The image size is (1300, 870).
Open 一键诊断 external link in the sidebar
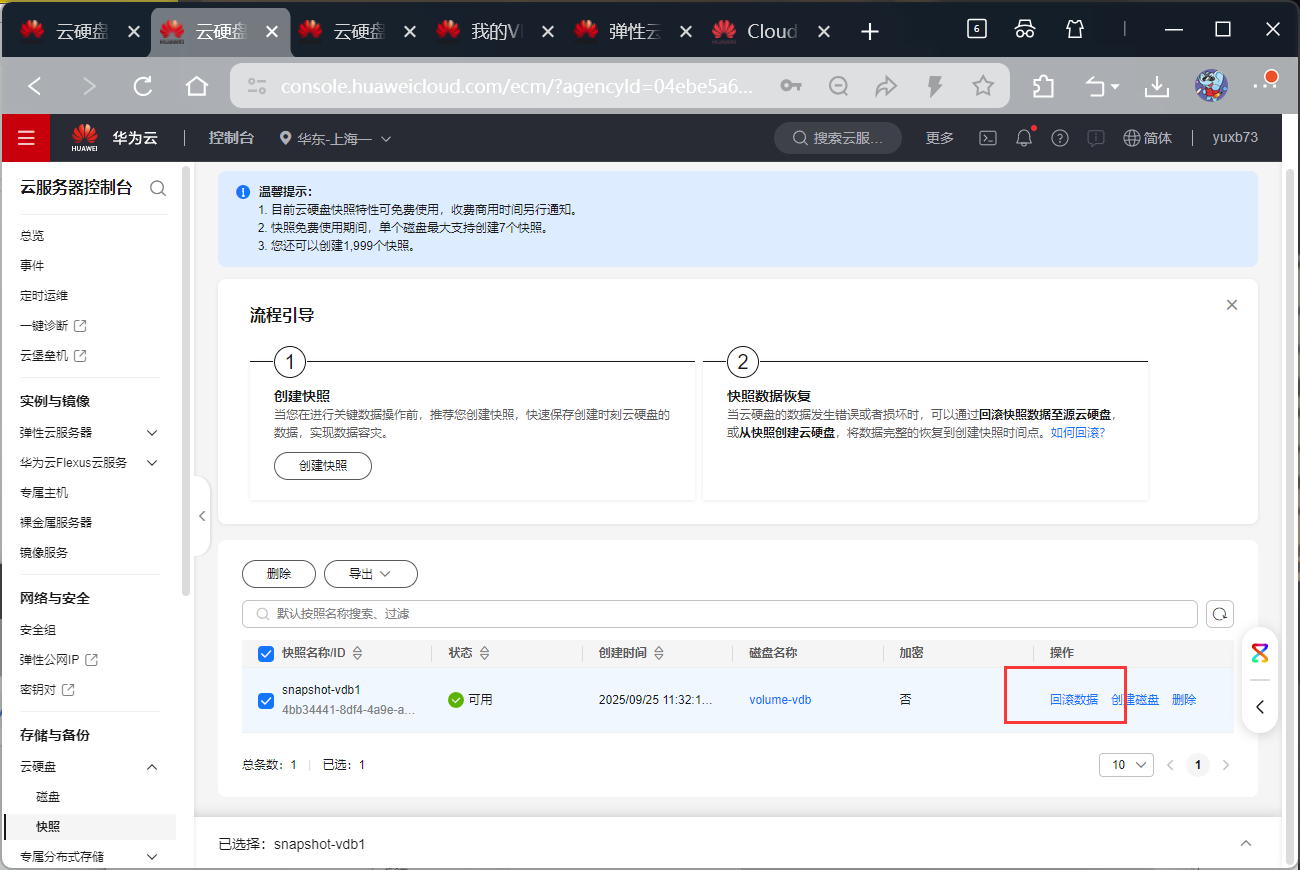pyautogui.click(x=53, y=326)
